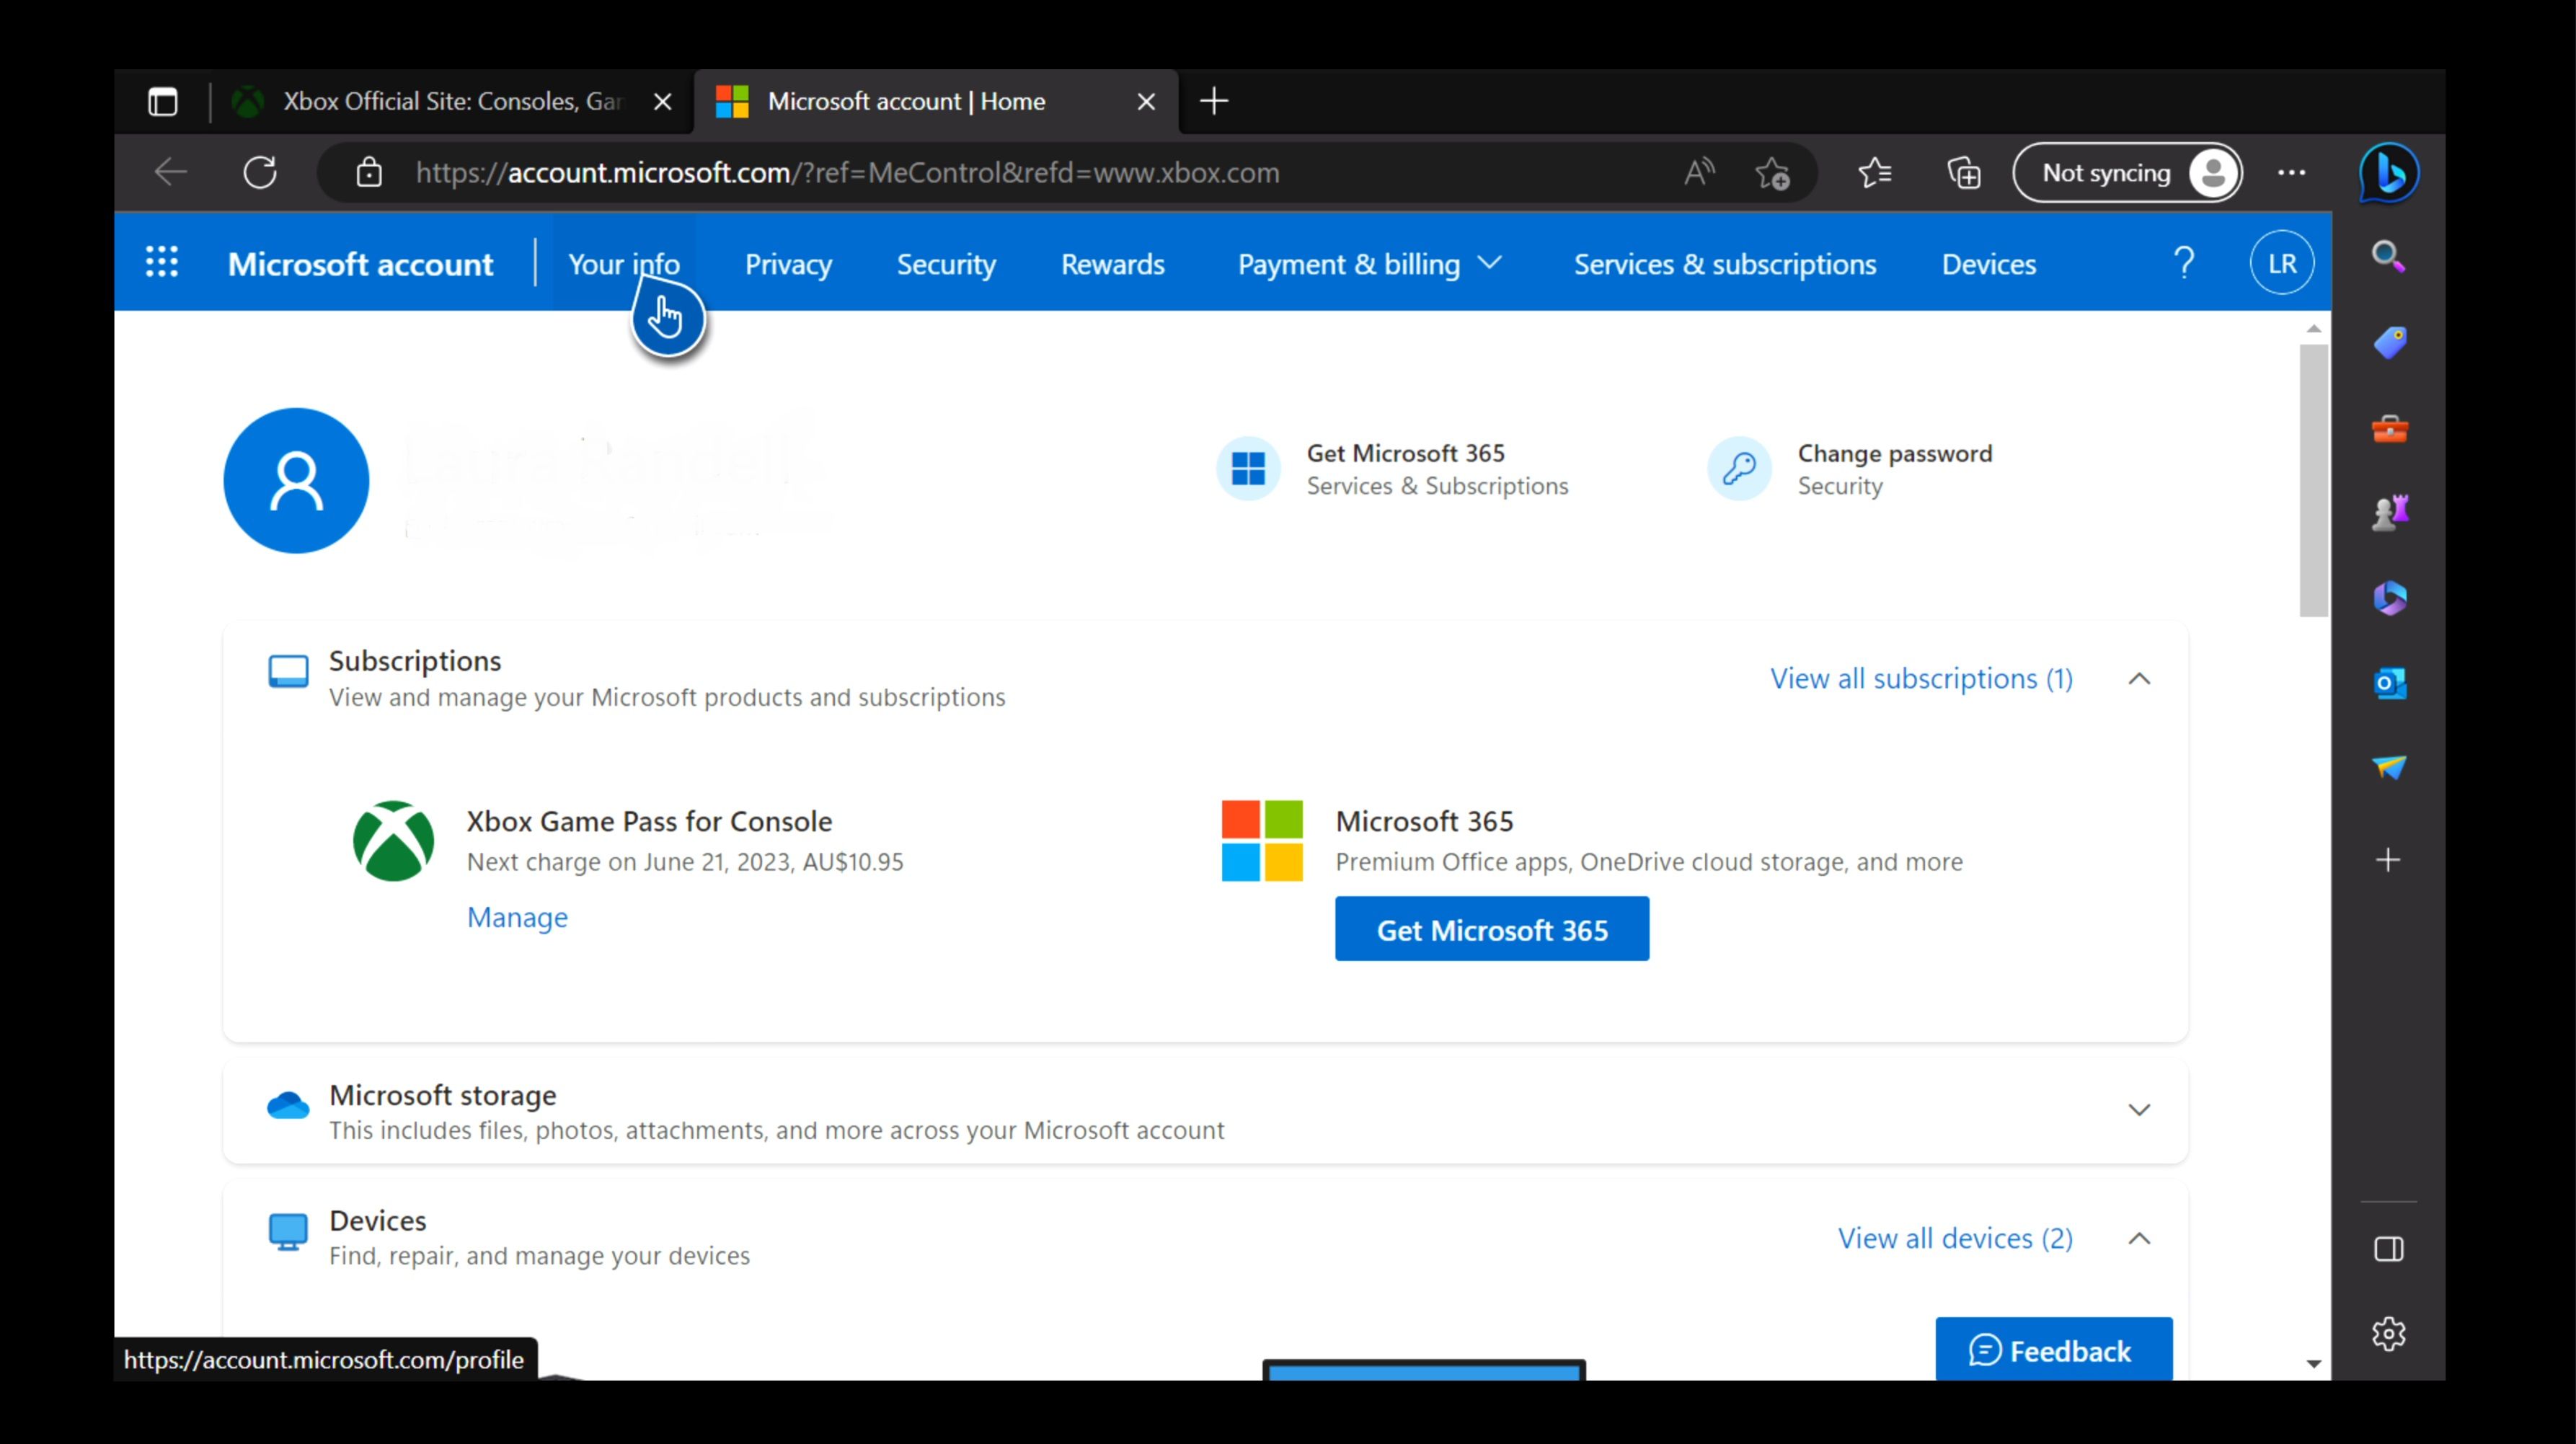Click the Get Microsoft 365 button
2576x1444 pixels.
point(1491,929)
